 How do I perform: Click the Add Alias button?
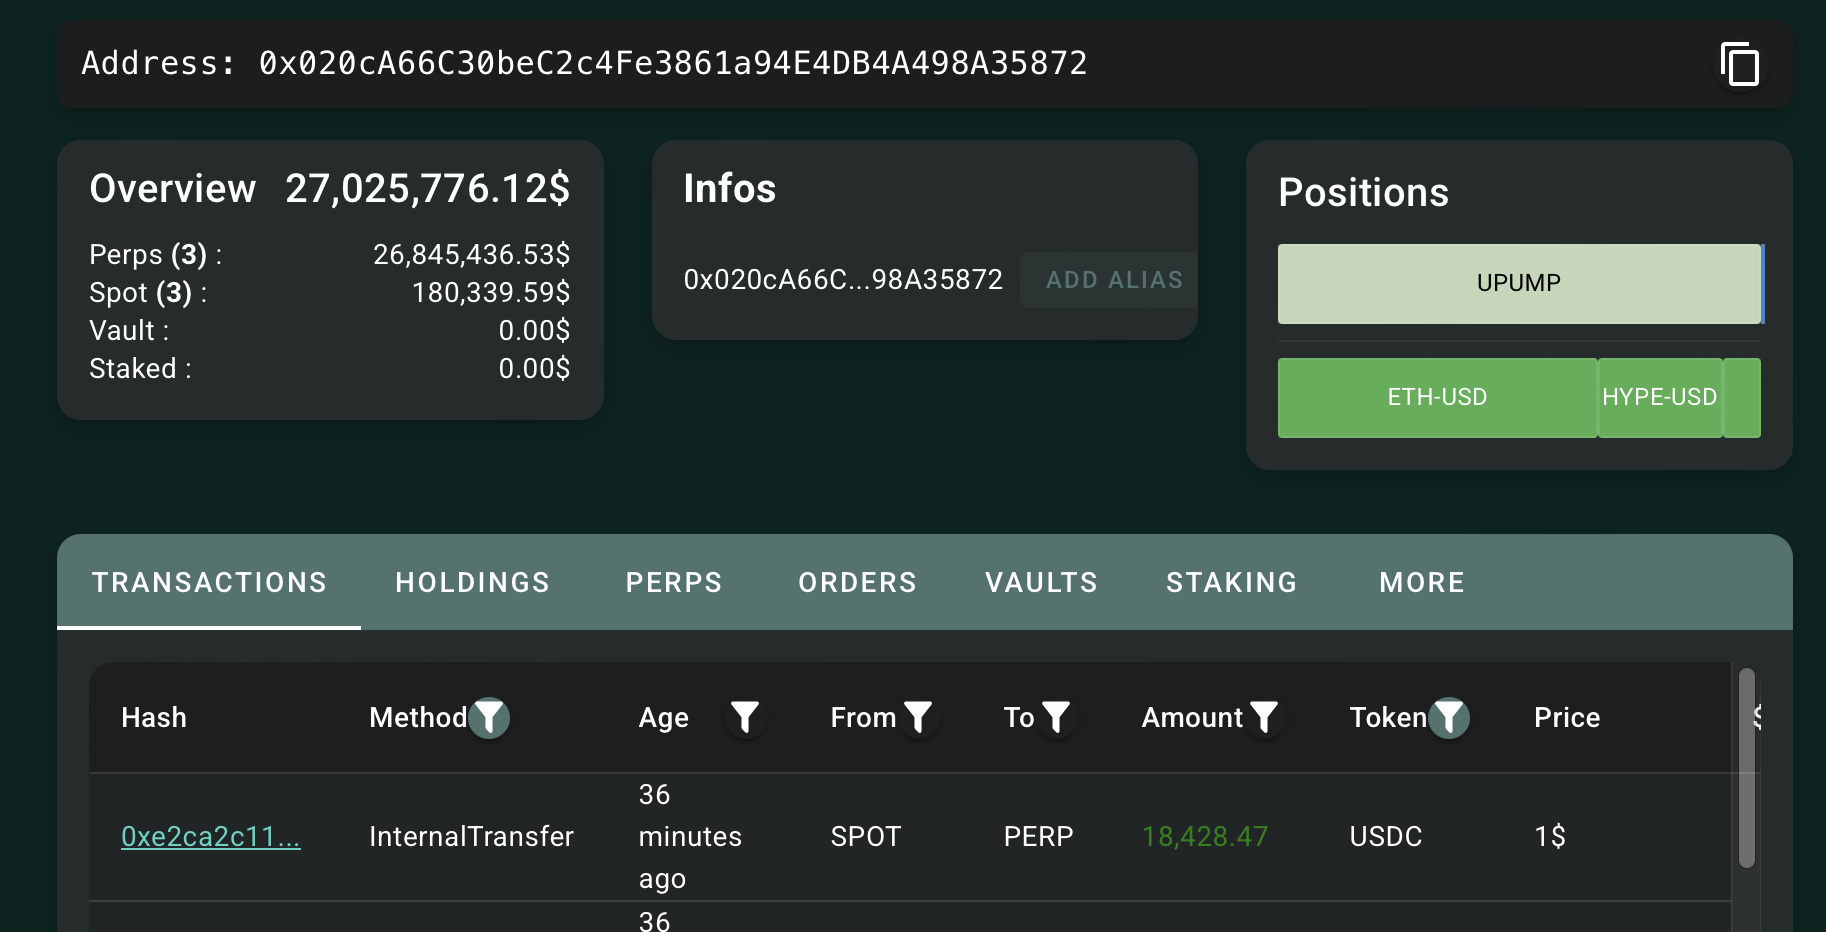pyautogui.click(x=1113, y=280)
